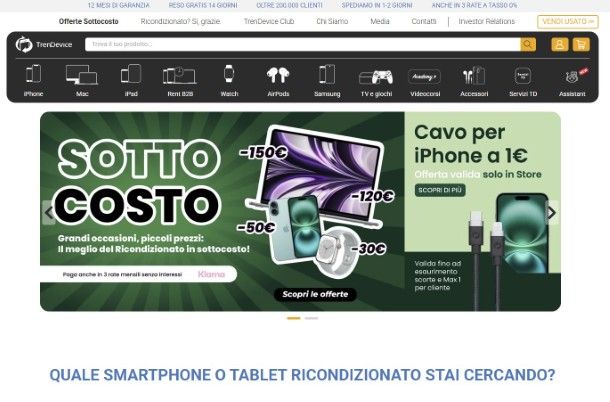
Task: Open the shopping cart icon
Action: [x=581, y=44]
